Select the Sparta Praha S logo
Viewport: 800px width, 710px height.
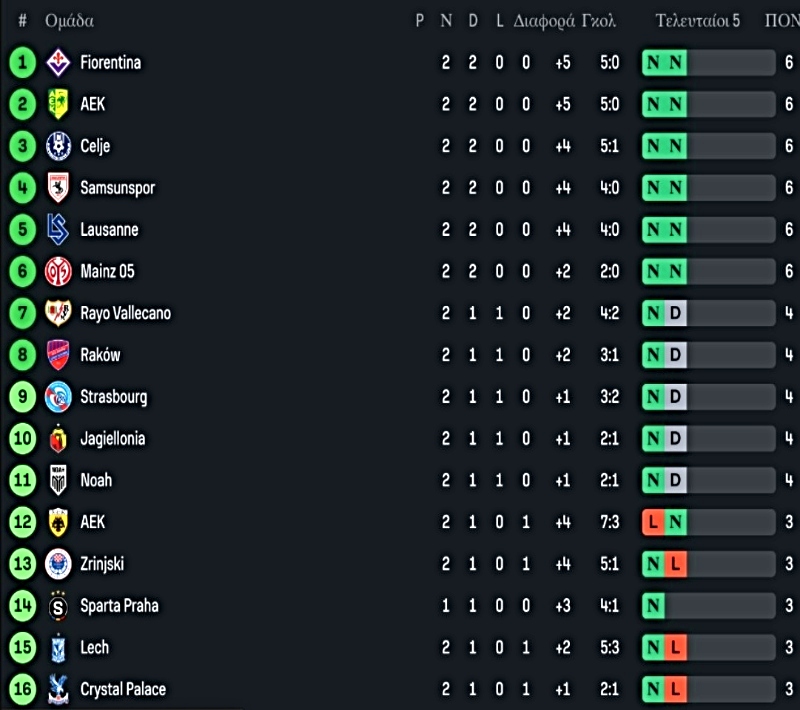(x=58, y=606)
